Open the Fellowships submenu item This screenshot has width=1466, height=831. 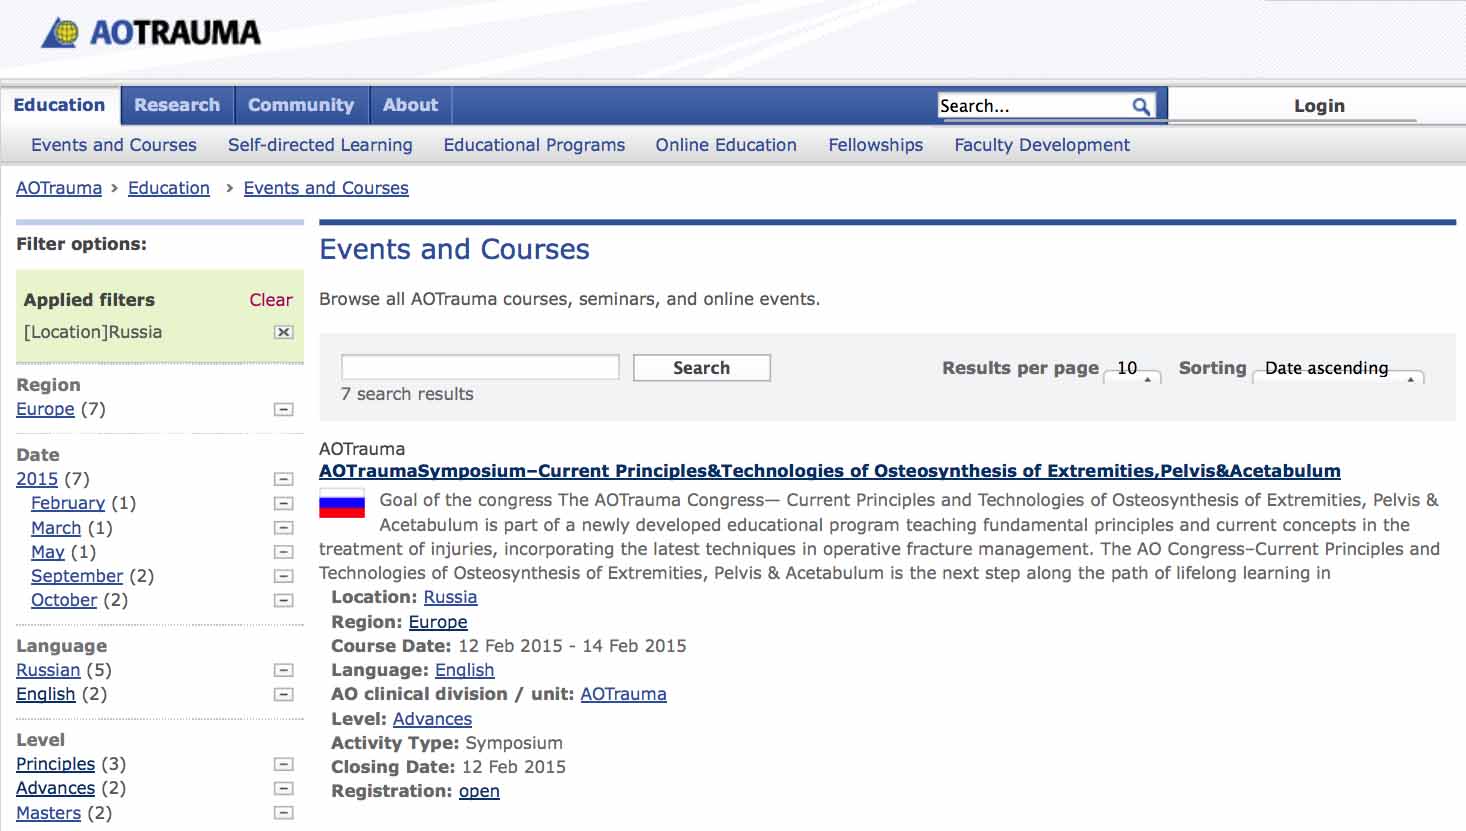point(875,145)
